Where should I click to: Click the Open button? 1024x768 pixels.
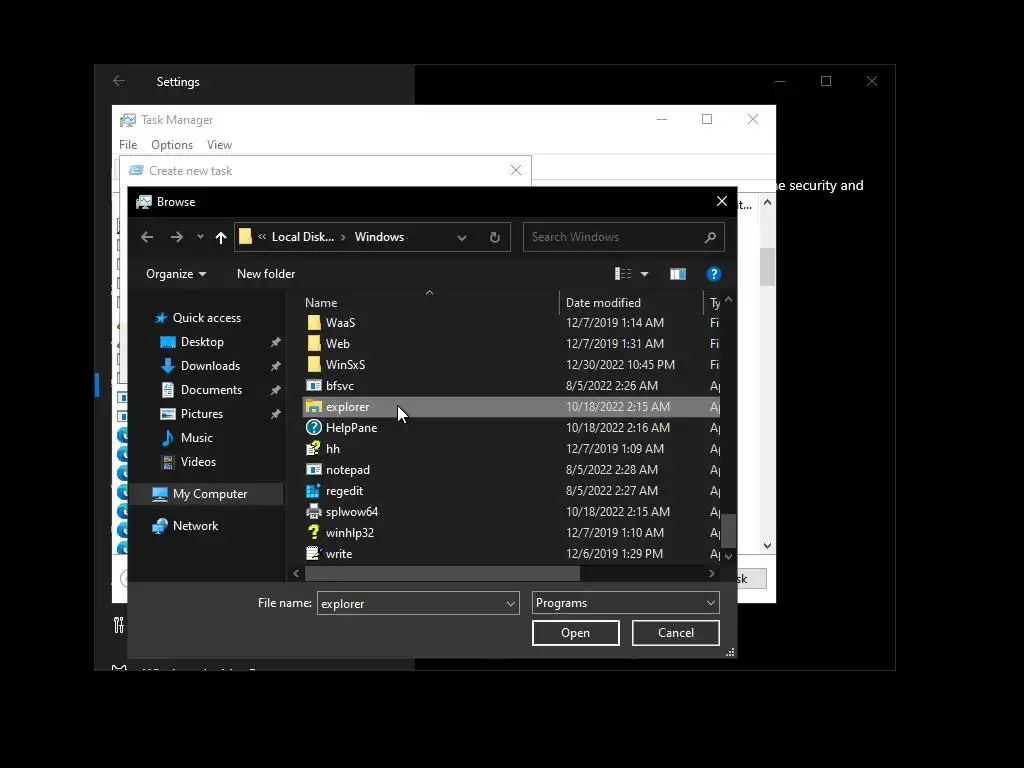pyautogui.click(x=575, y=633)
